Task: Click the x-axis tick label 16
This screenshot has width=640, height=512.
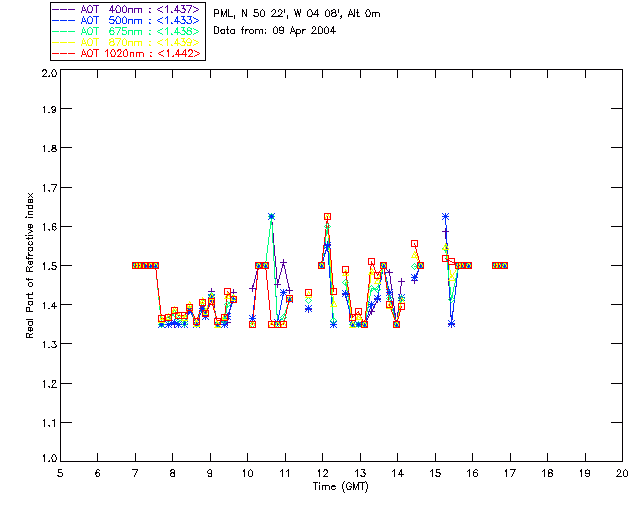Action: click(x=473, y=473)
